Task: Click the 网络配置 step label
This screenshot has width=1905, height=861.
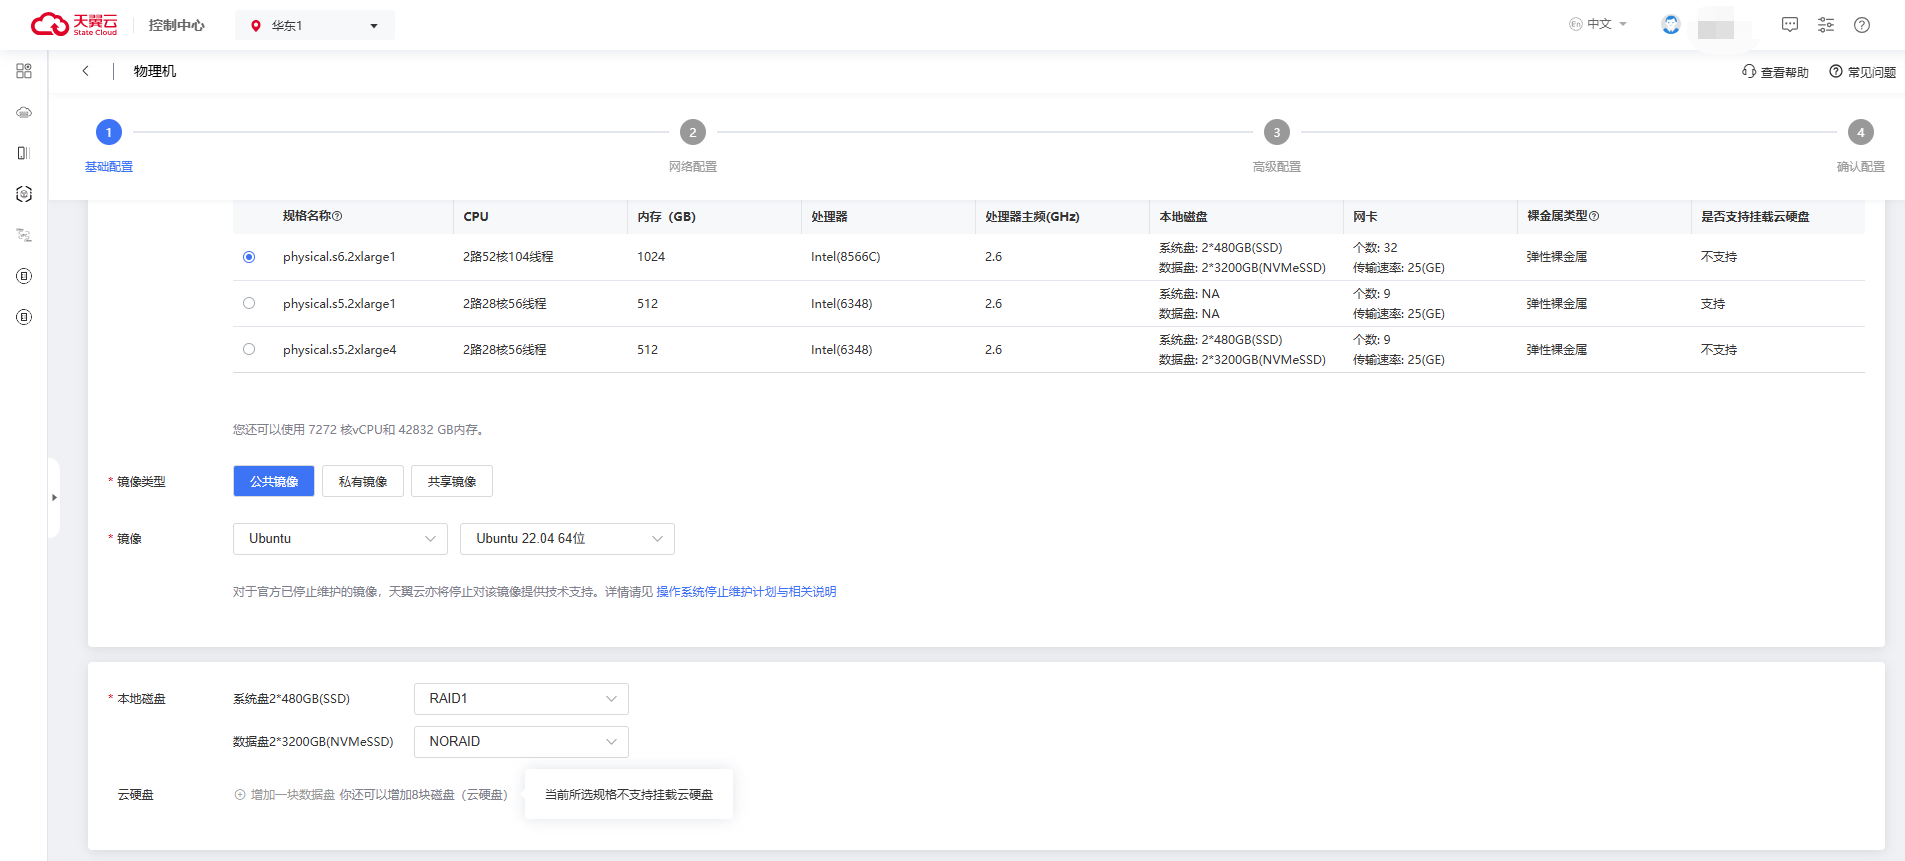Action: [693, 167]
